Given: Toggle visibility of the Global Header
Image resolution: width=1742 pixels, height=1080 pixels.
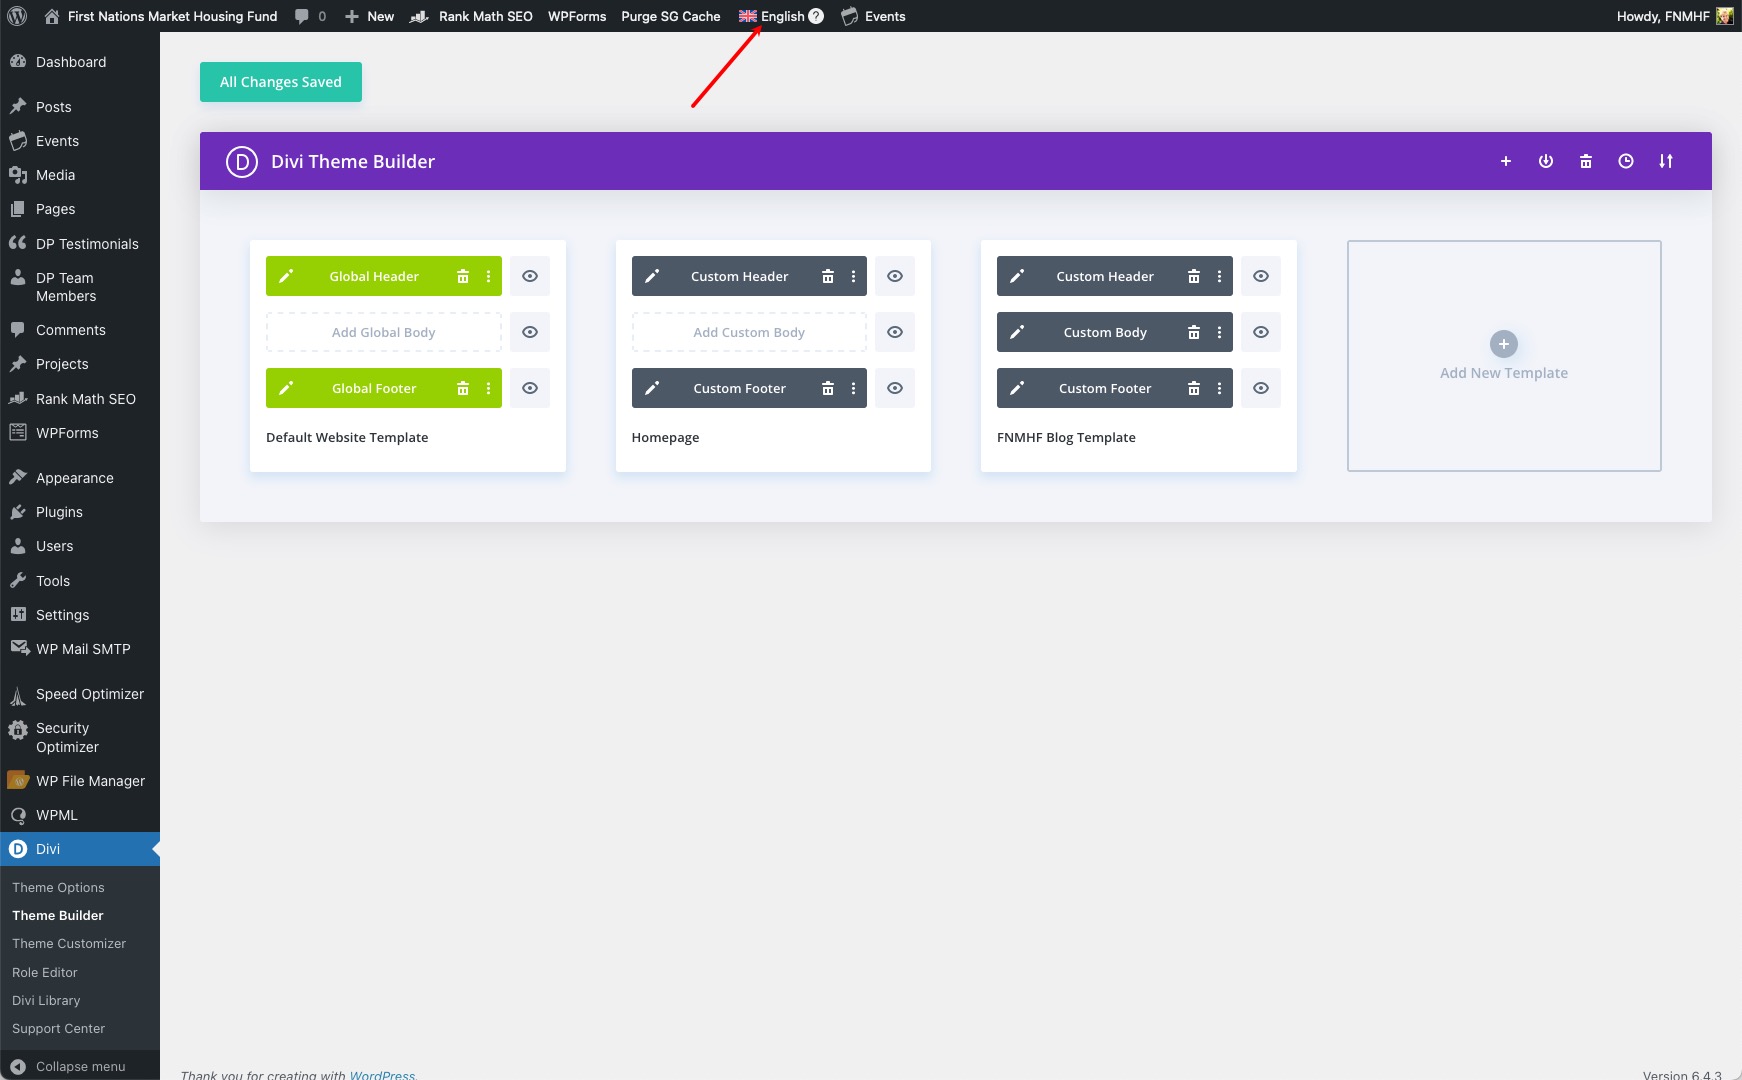Looking at the screenshot, I should [x=530, y=276].
